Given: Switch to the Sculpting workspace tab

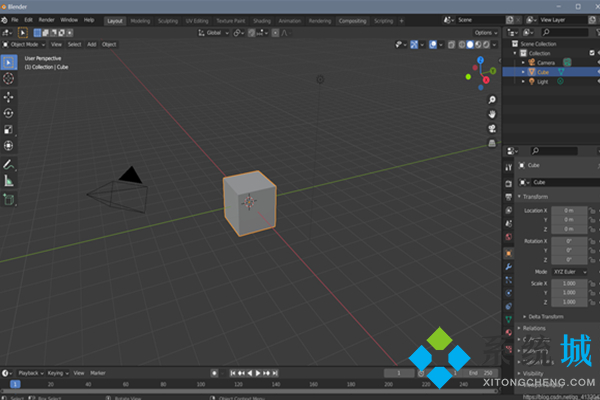Looking at the screenshot, I should coord(168,21).
